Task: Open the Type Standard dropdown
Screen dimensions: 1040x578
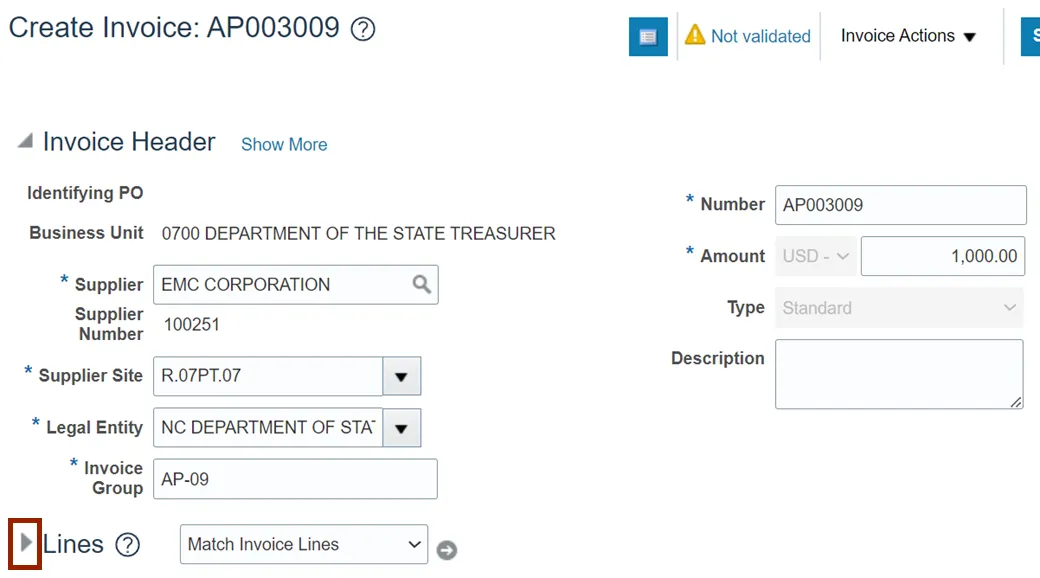Action: [899, 308]
